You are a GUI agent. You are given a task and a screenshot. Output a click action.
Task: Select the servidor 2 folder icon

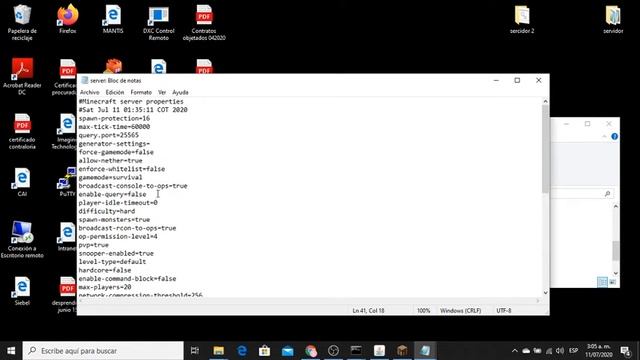coord(522,19)
